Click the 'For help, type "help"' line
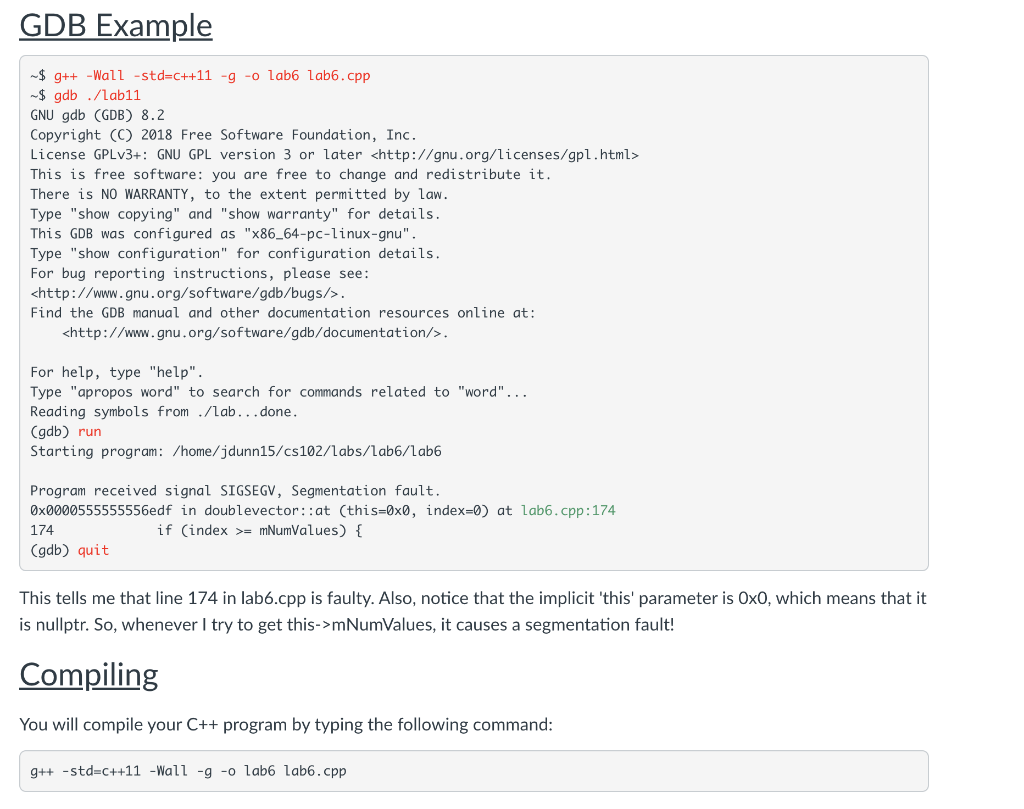1024x809 pixels. pyautogui.click(x=116, y=372)
